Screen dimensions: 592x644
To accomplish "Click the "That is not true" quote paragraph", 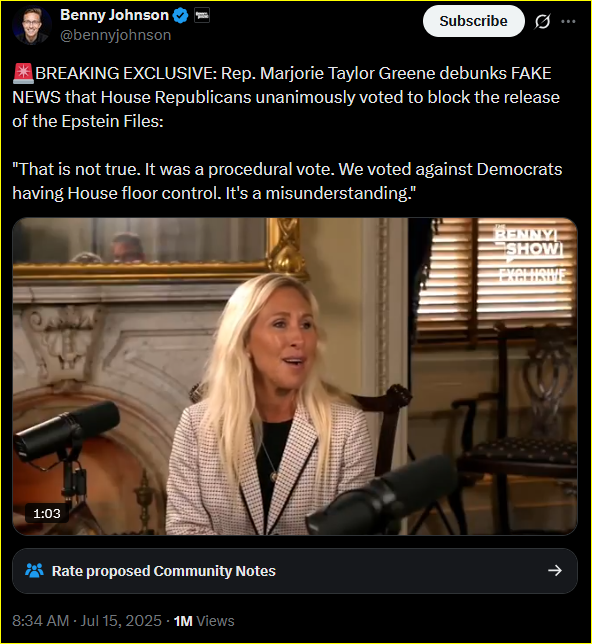I will click(287, 181).
